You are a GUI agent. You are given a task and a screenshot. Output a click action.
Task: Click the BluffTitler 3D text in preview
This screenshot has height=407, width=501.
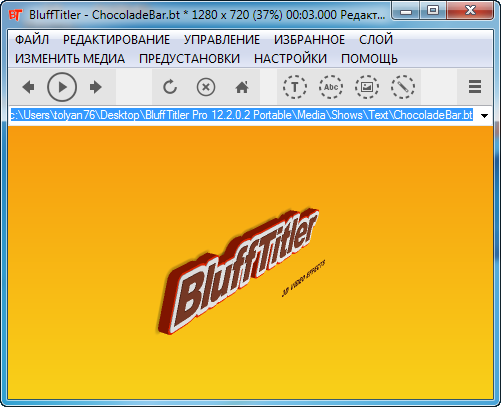tap(237, 271)
